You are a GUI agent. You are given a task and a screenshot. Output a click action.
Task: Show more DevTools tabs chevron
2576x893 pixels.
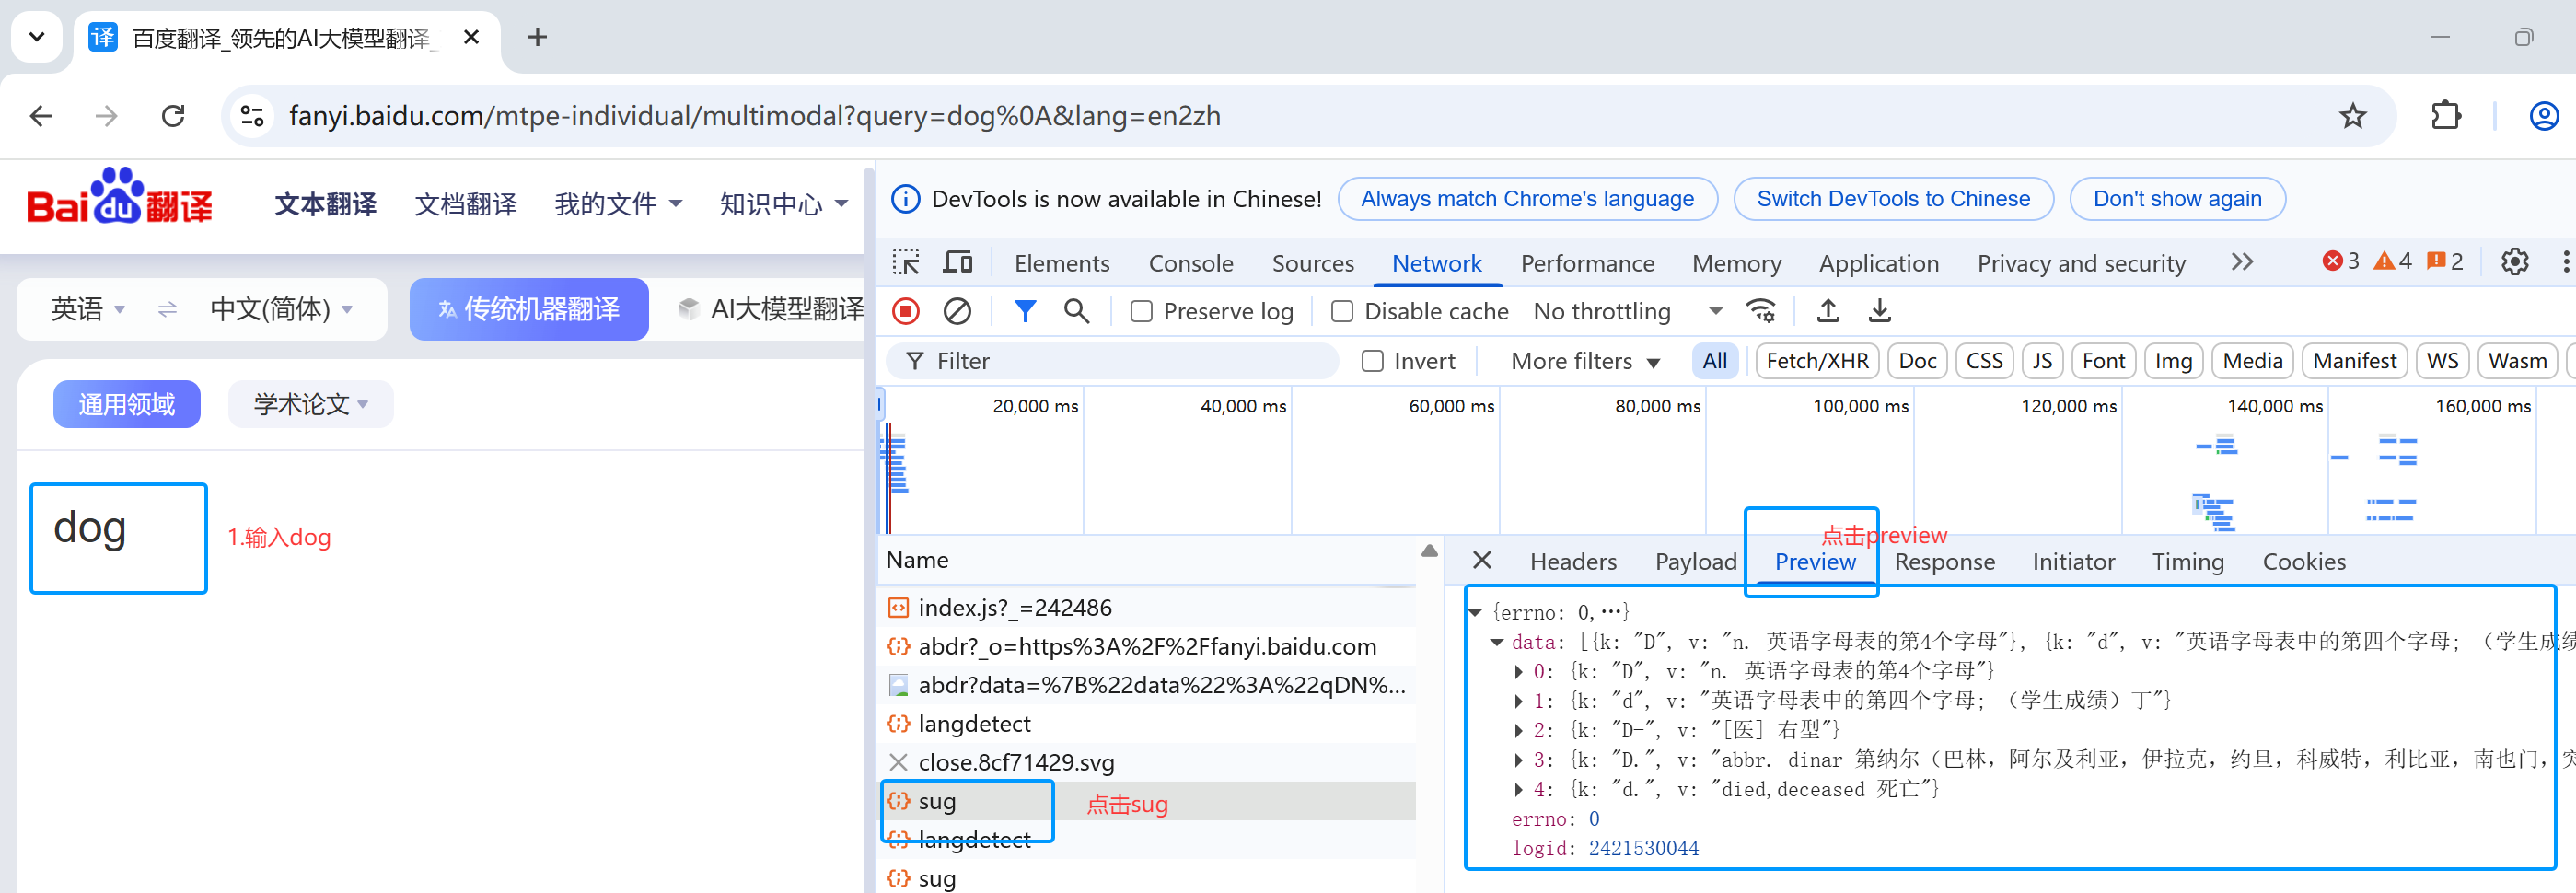pos(2242,262)
